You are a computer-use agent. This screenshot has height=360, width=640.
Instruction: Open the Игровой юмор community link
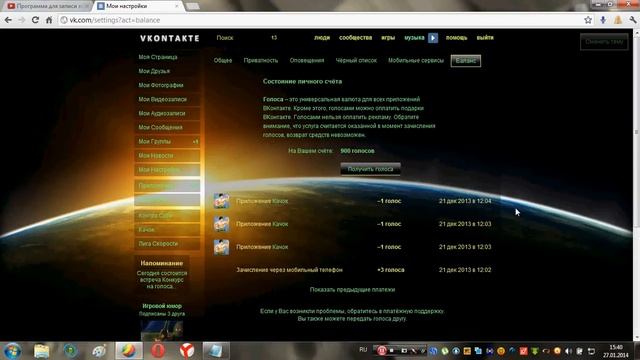click(162, 306)
